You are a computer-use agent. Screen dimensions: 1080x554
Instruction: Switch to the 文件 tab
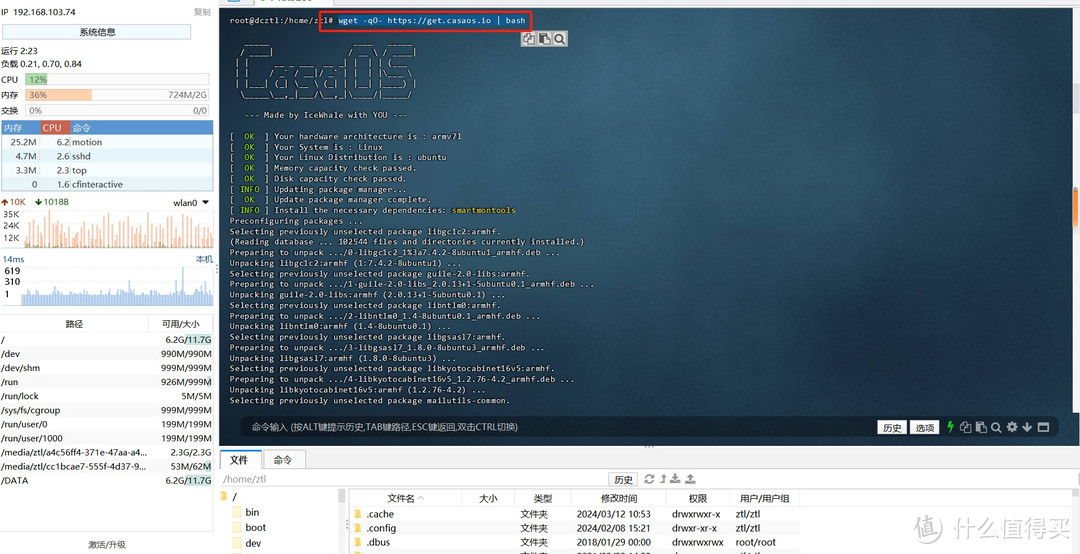[x=240, y=460]
